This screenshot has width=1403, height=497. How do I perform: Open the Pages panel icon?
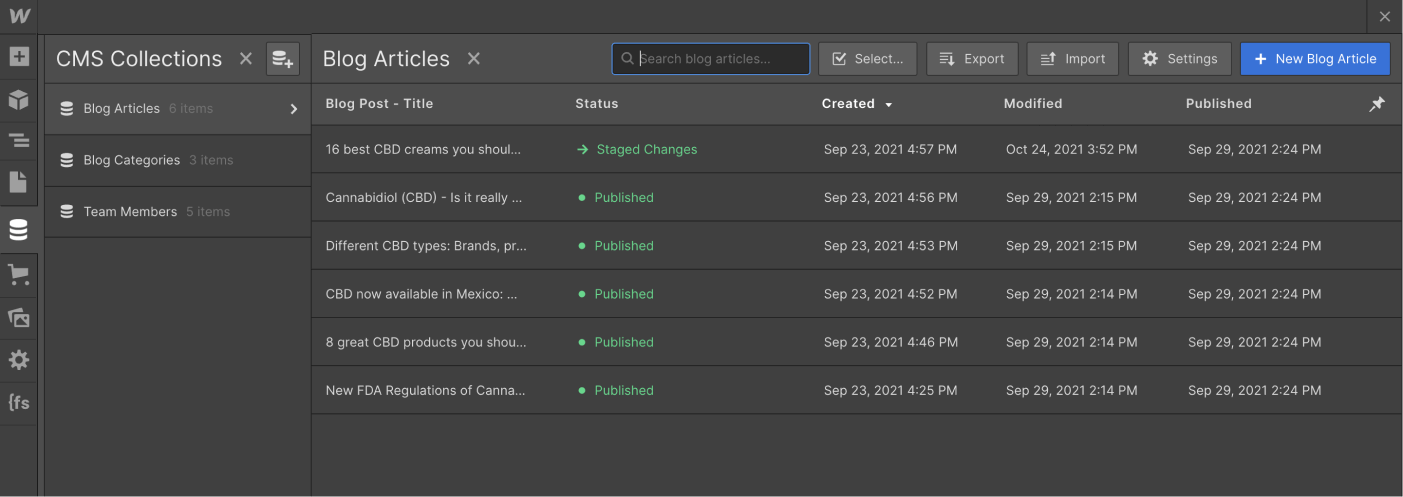[x=18, y=182]
